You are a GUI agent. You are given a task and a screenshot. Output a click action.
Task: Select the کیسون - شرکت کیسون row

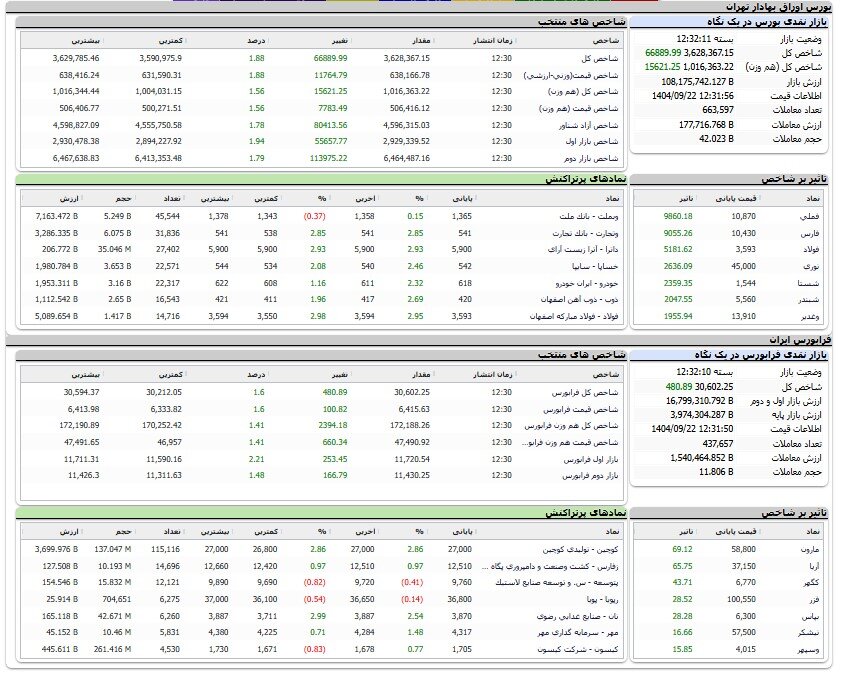click(x=578, y=648)
